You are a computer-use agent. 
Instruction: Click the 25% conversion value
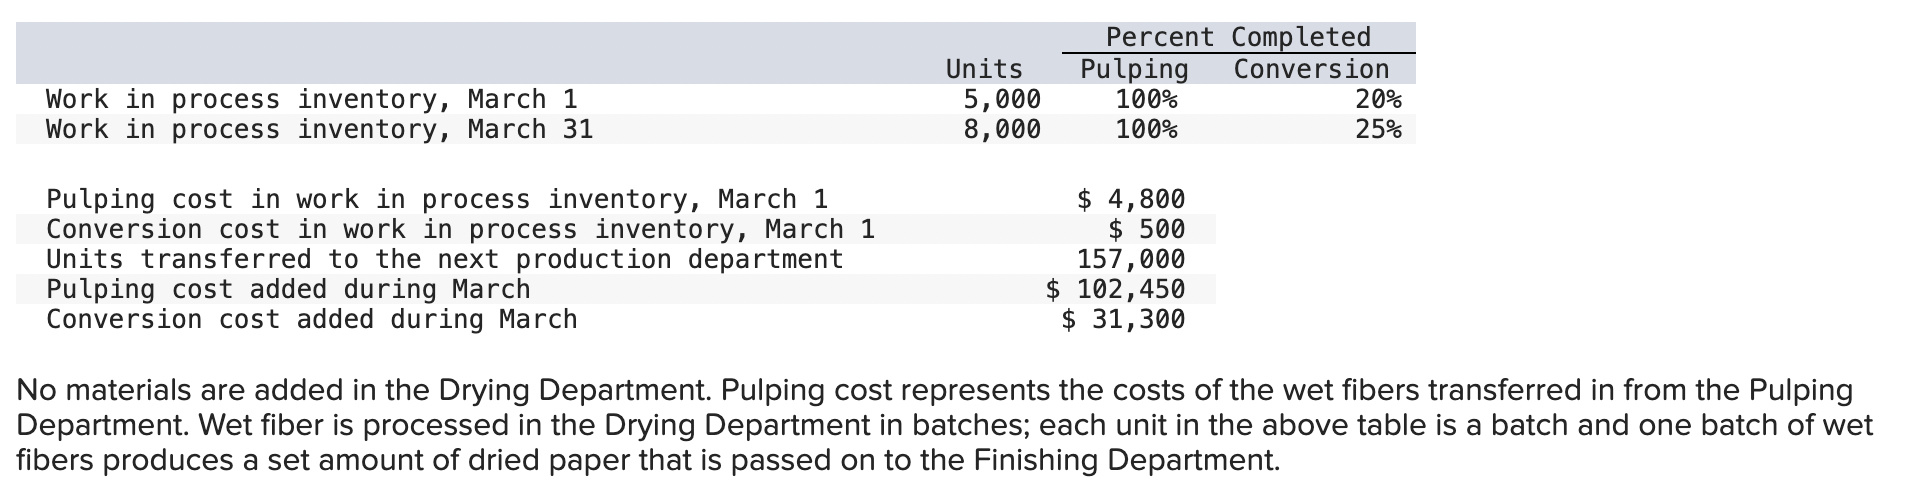pos(1378,129)
